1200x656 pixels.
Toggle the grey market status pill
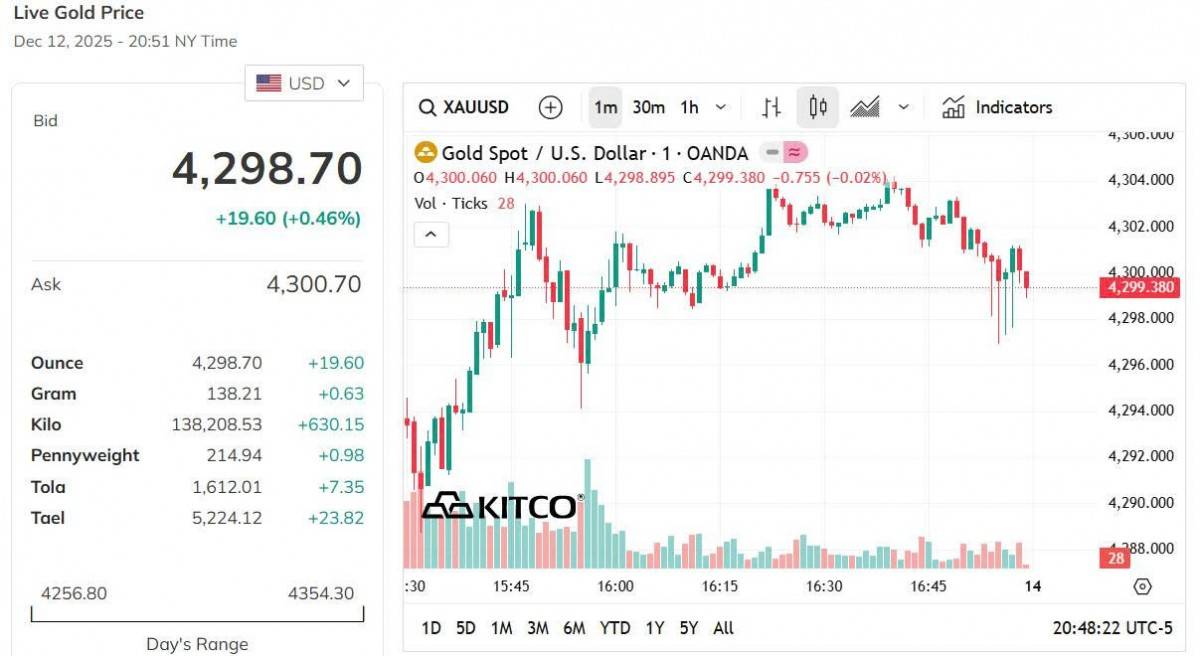(771, 153)
